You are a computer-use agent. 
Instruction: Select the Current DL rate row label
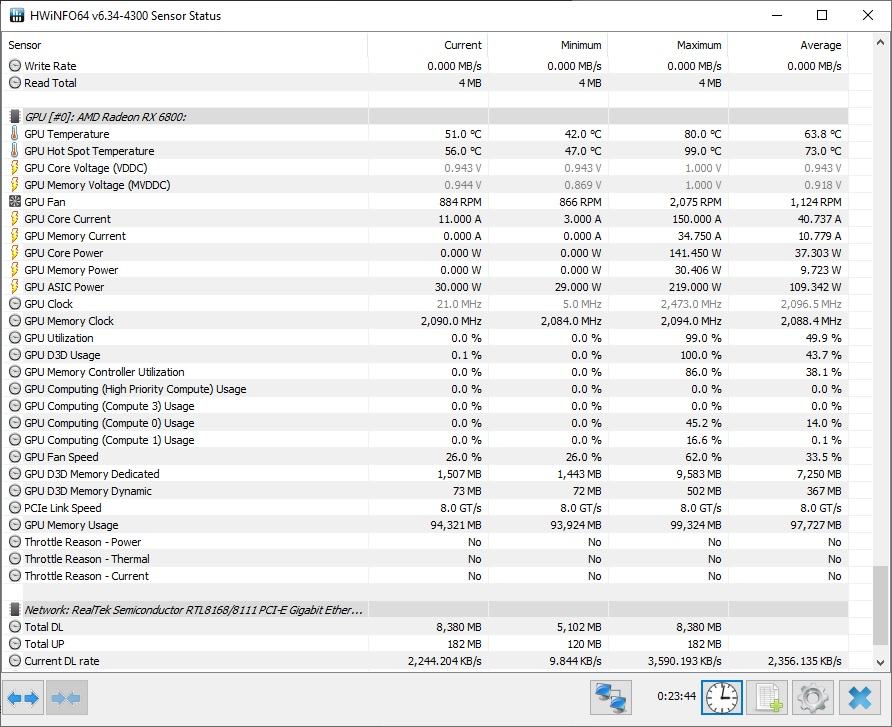point(61,661)
